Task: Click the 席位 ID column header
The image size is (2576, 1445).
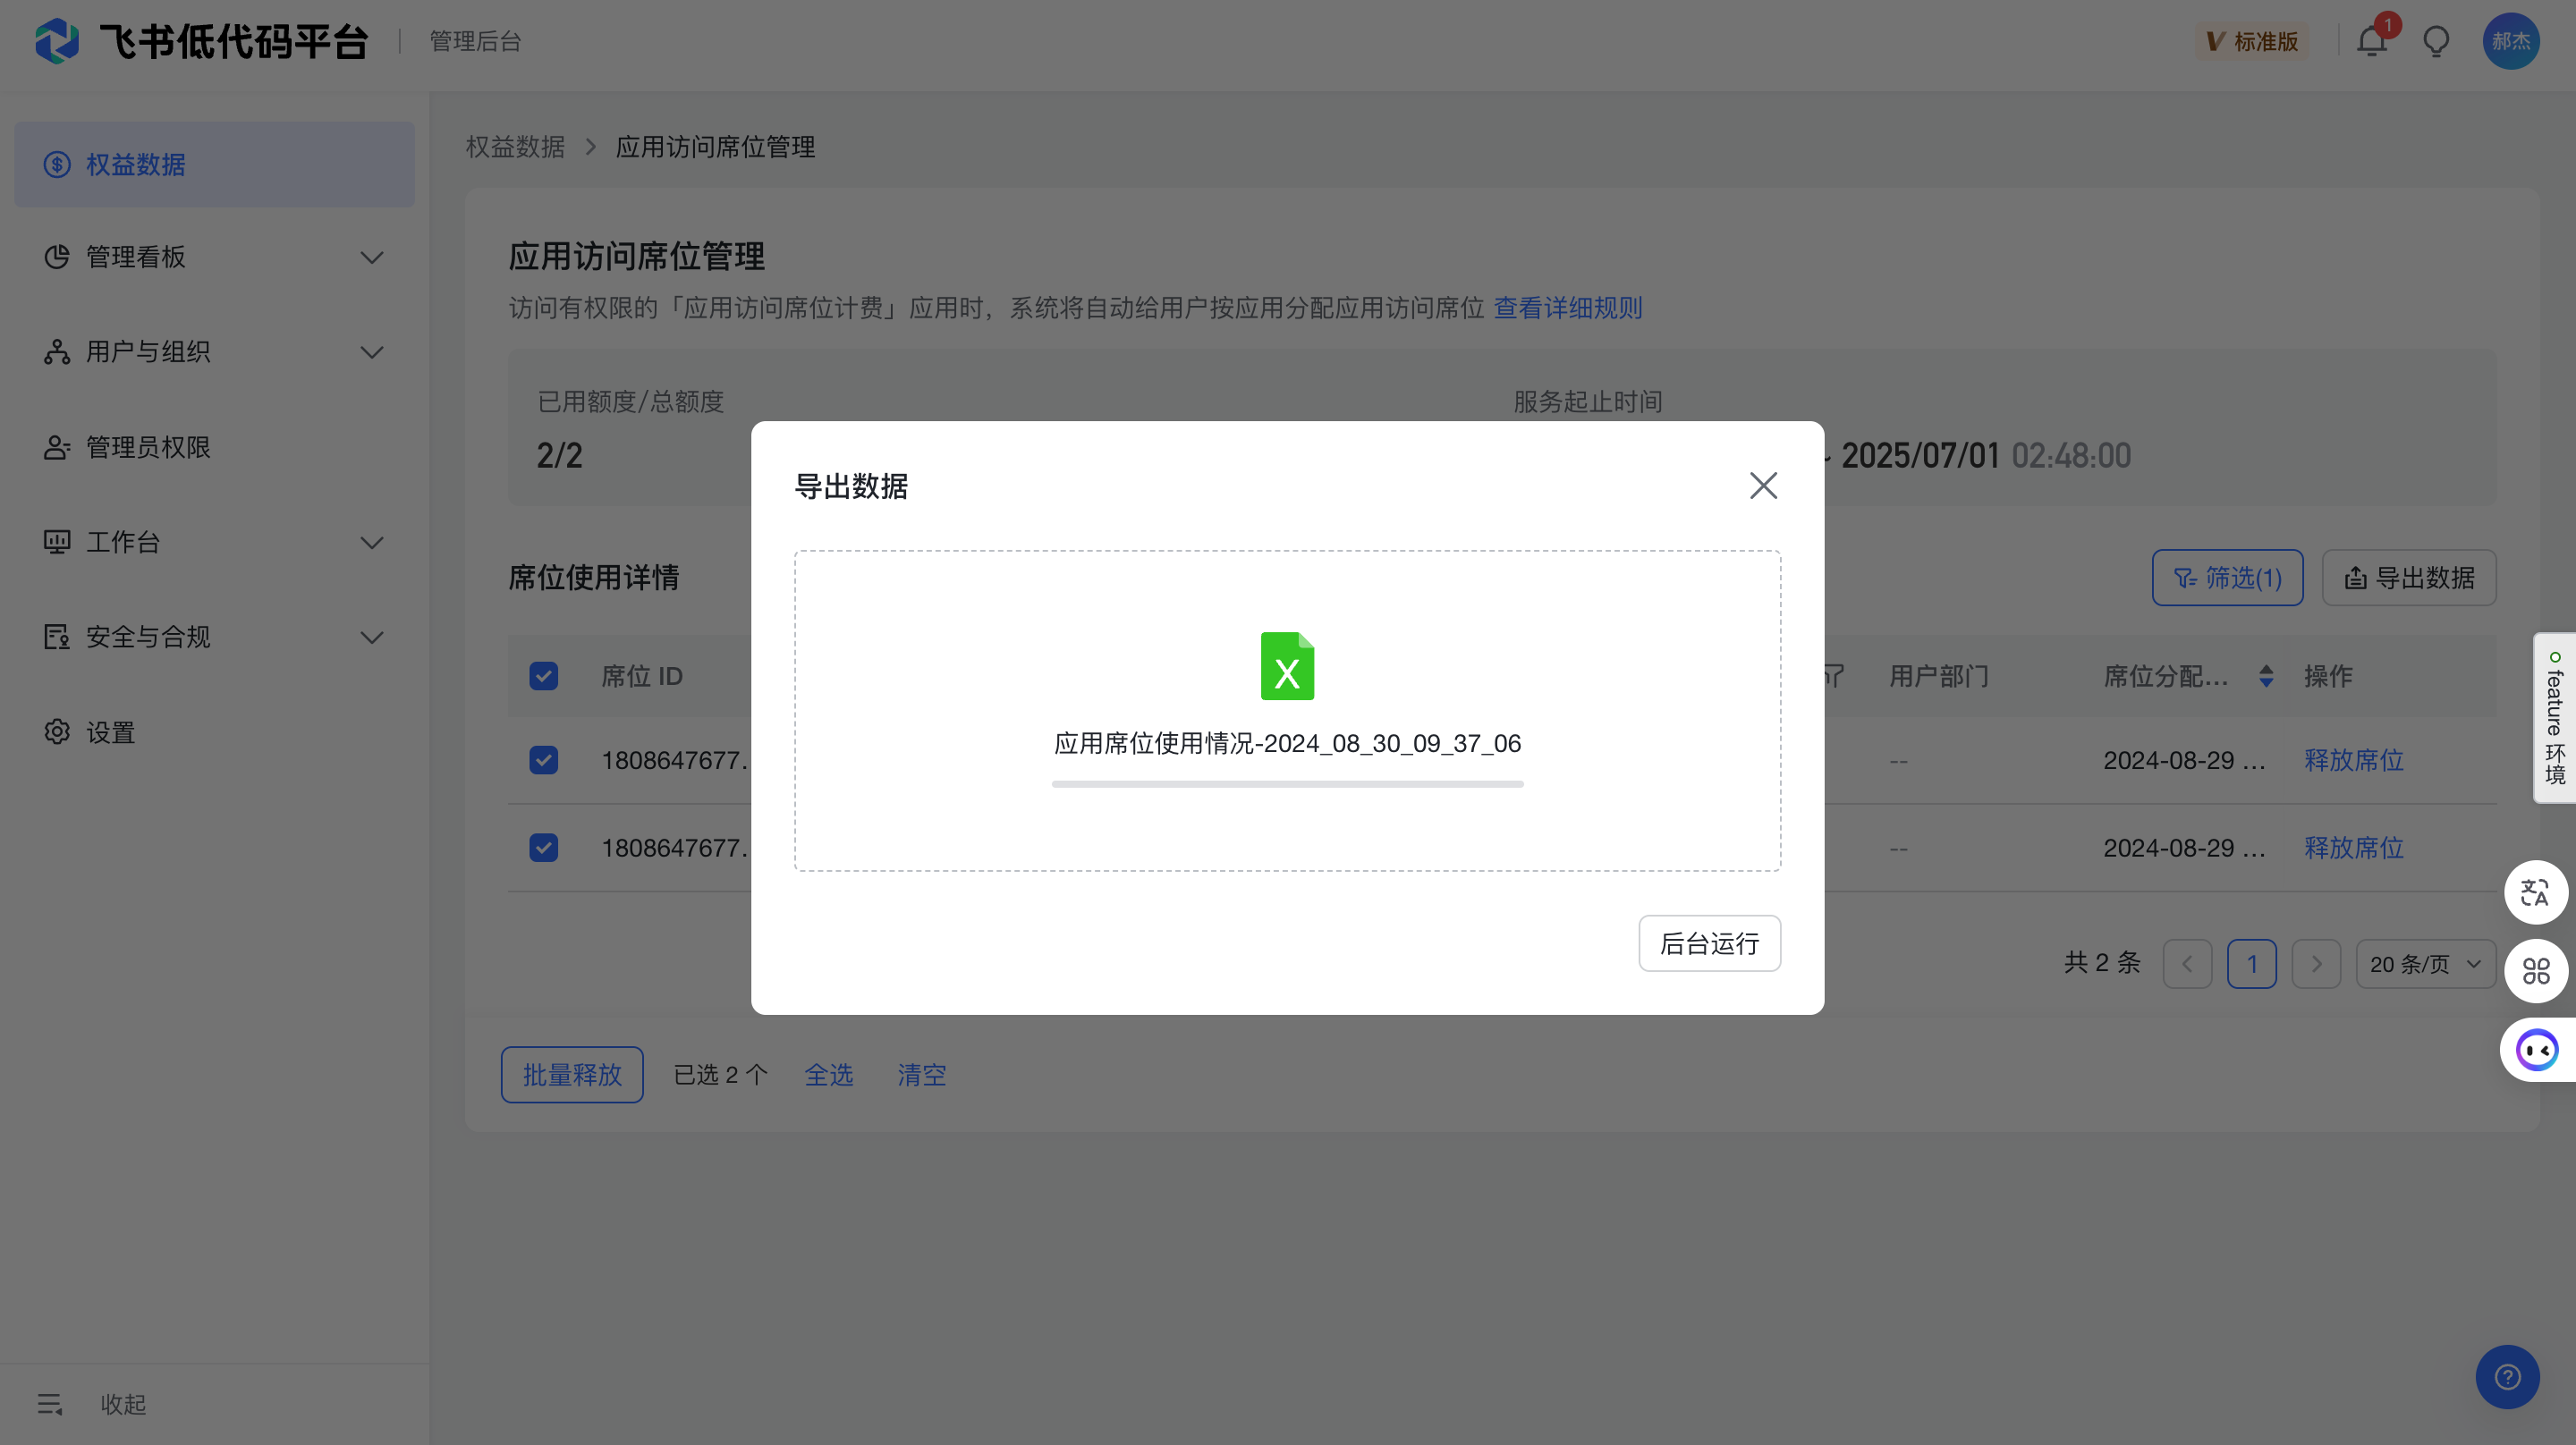Action: [642, 676]
